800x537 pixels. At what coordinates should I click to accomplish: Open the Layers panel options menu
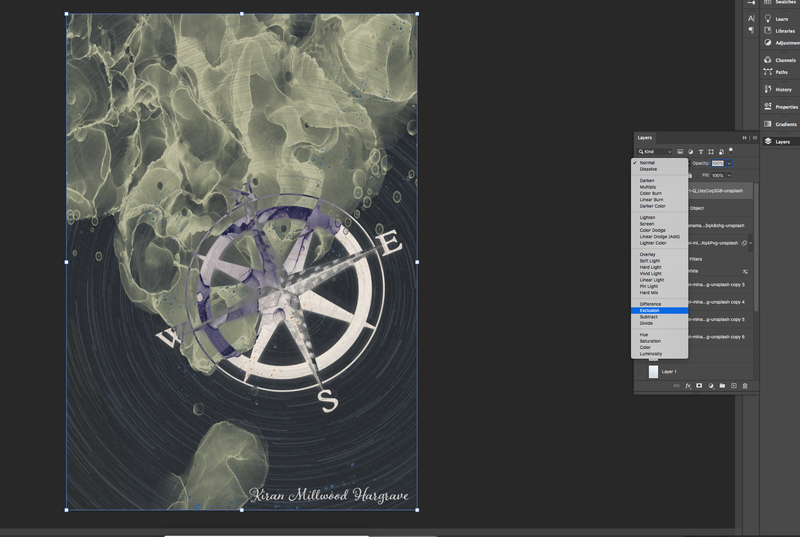(x=755, y=138)
